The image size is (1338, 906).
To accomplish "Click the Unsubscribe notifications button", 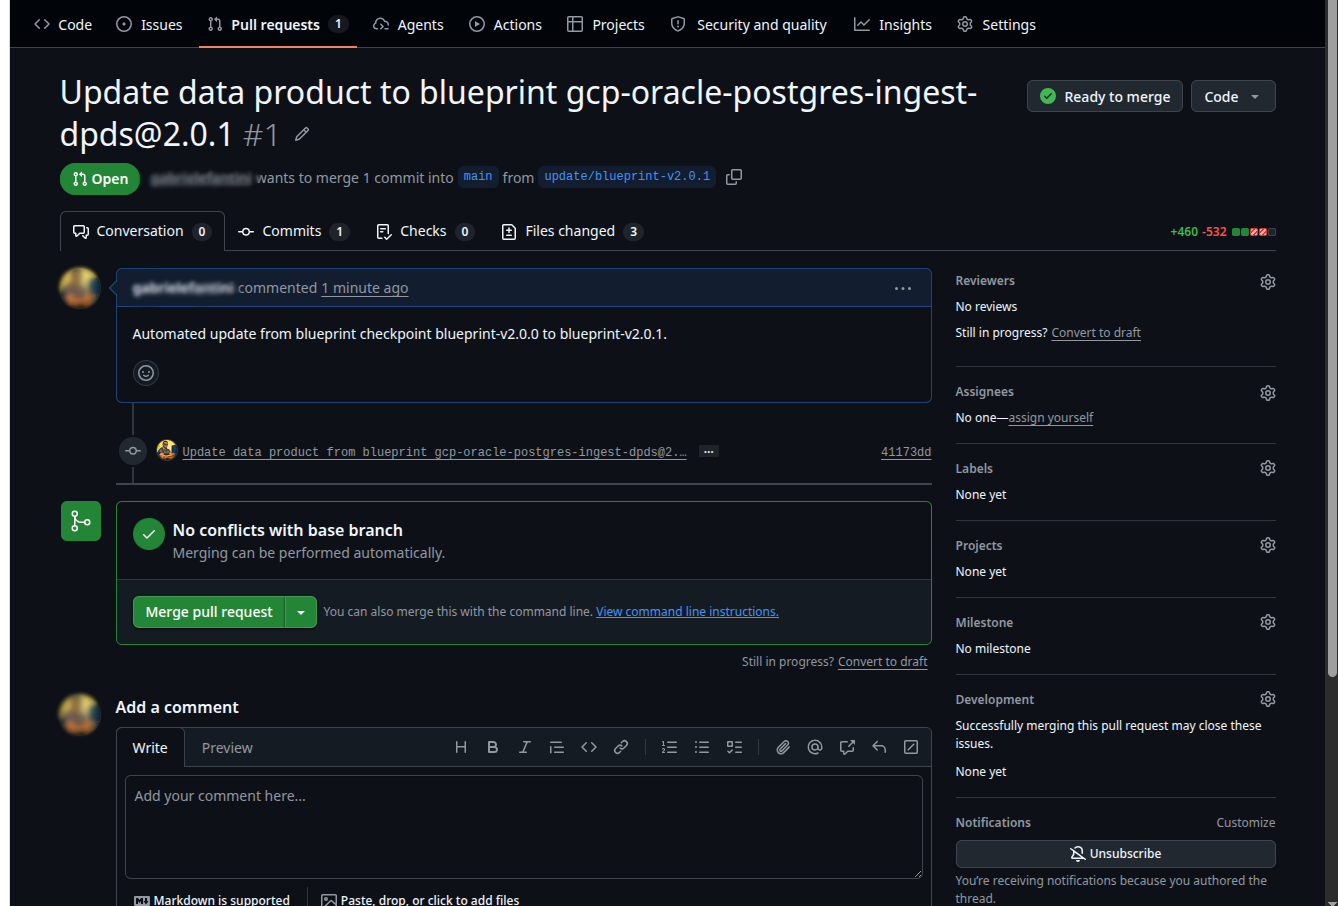I will (x=1116, y=854).
